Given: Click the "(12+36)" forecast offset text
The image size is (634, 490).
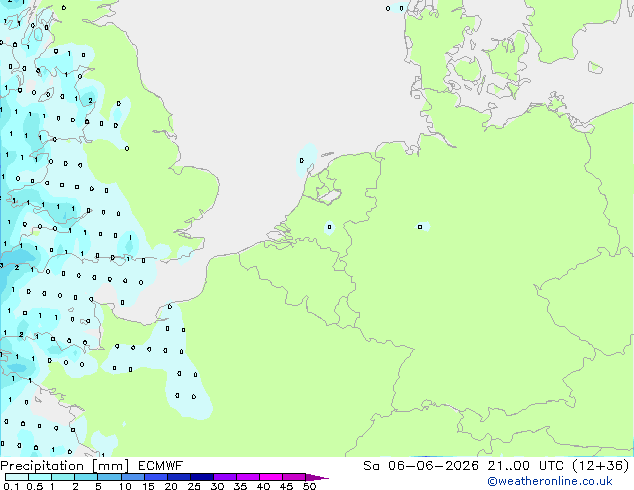Looking at the screenshot, I should click(x=601, y=466).
